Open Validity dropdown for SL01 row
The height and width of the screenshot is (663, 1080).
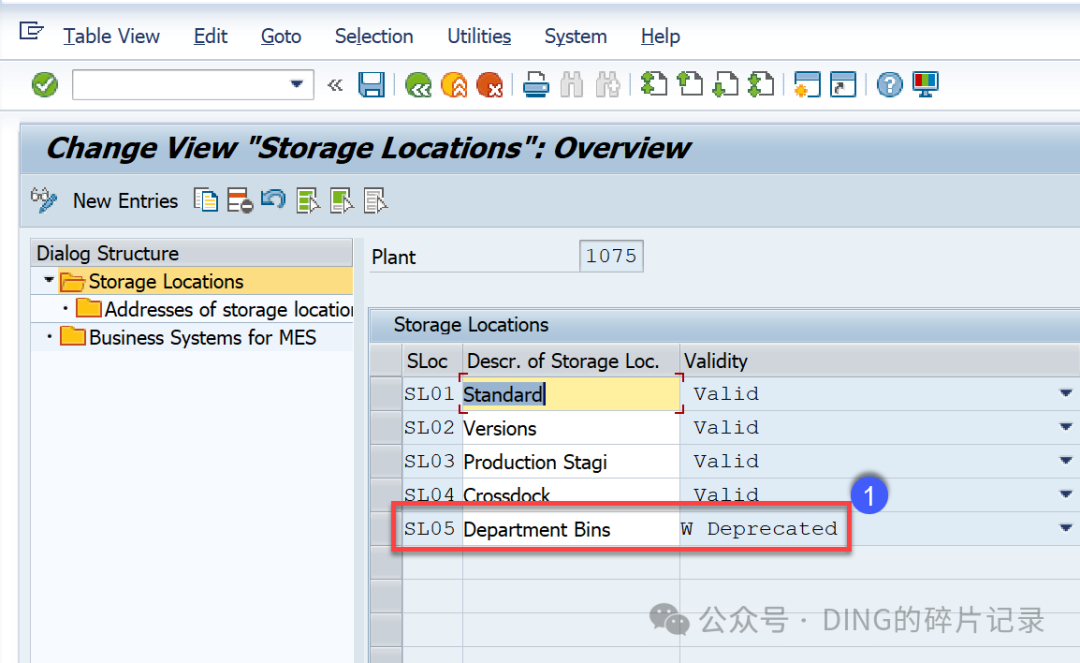1066,393
